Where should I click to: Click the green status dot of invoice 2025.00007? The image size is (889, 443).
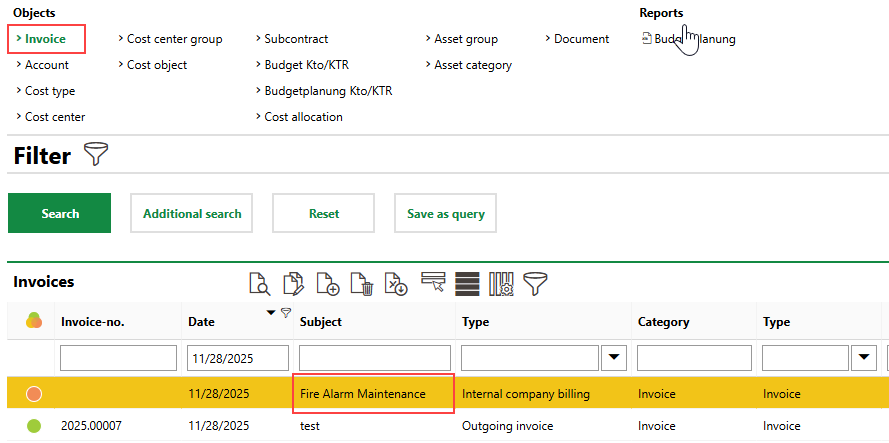click(x=35, y=425)
